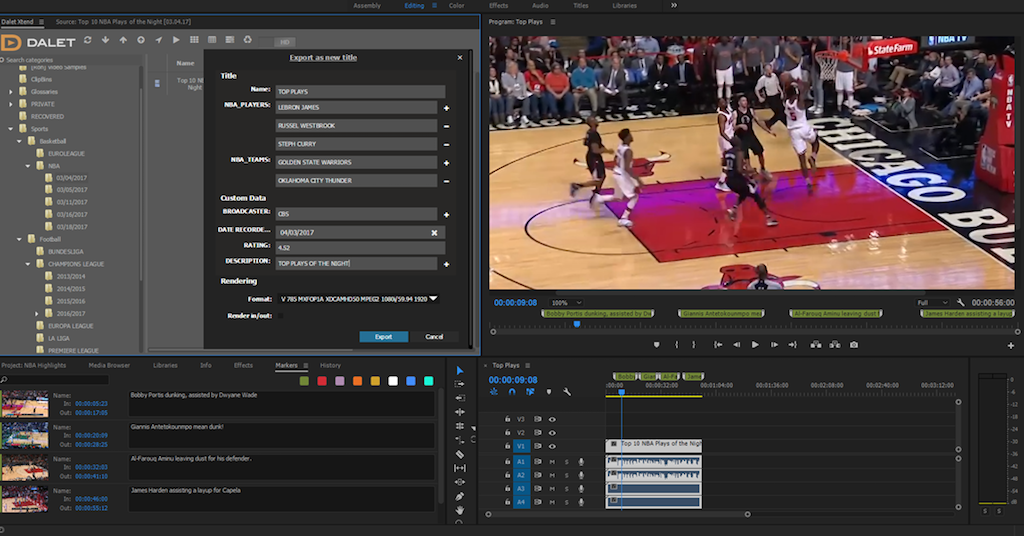The image size is (1024, 536).
Task: Select the white marker color swatch
Action: (x=392, y=381)
